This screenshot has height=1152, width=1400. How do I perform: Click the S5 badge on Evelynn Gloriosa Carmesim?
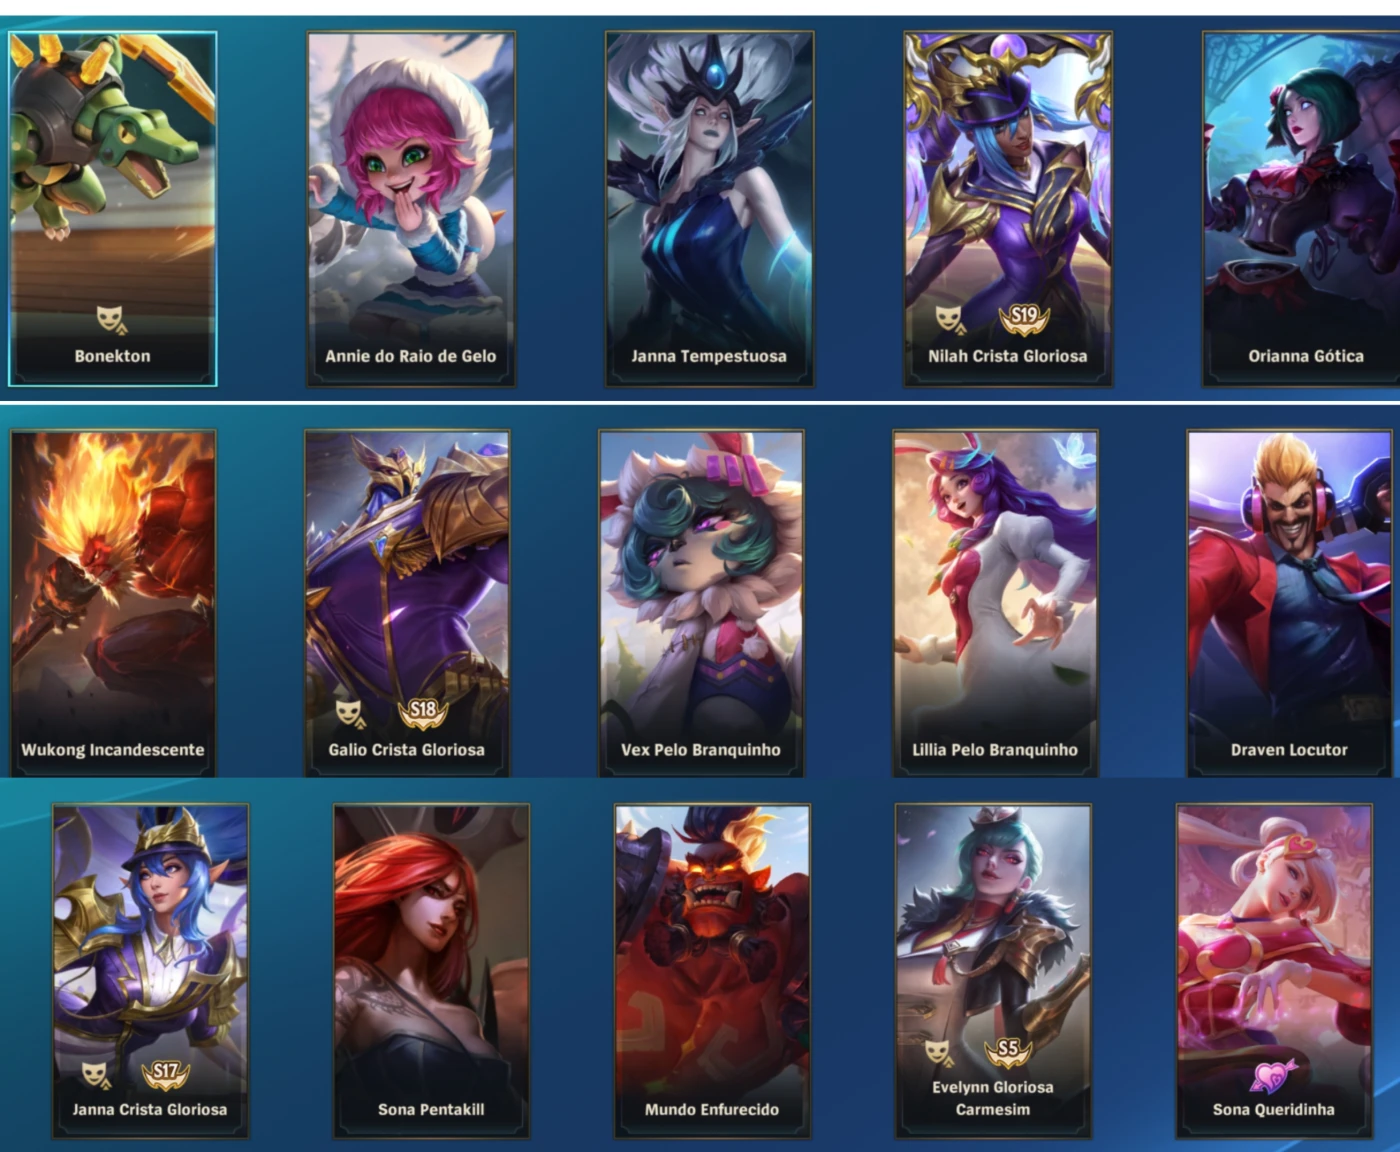point(1008,1051)
